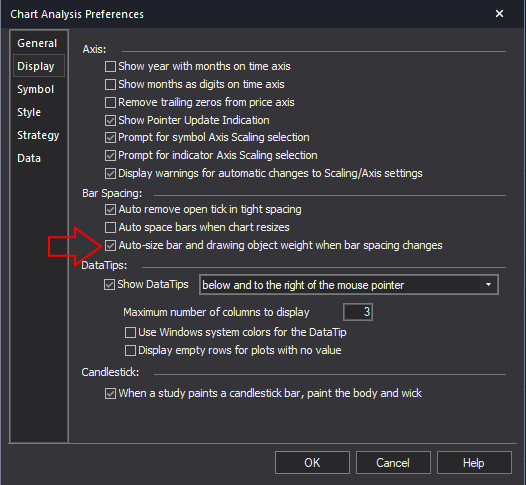Cancel the Chart Analysis Preferences dialog
This screenshot has width=526, height=485.
click(393, 463)
